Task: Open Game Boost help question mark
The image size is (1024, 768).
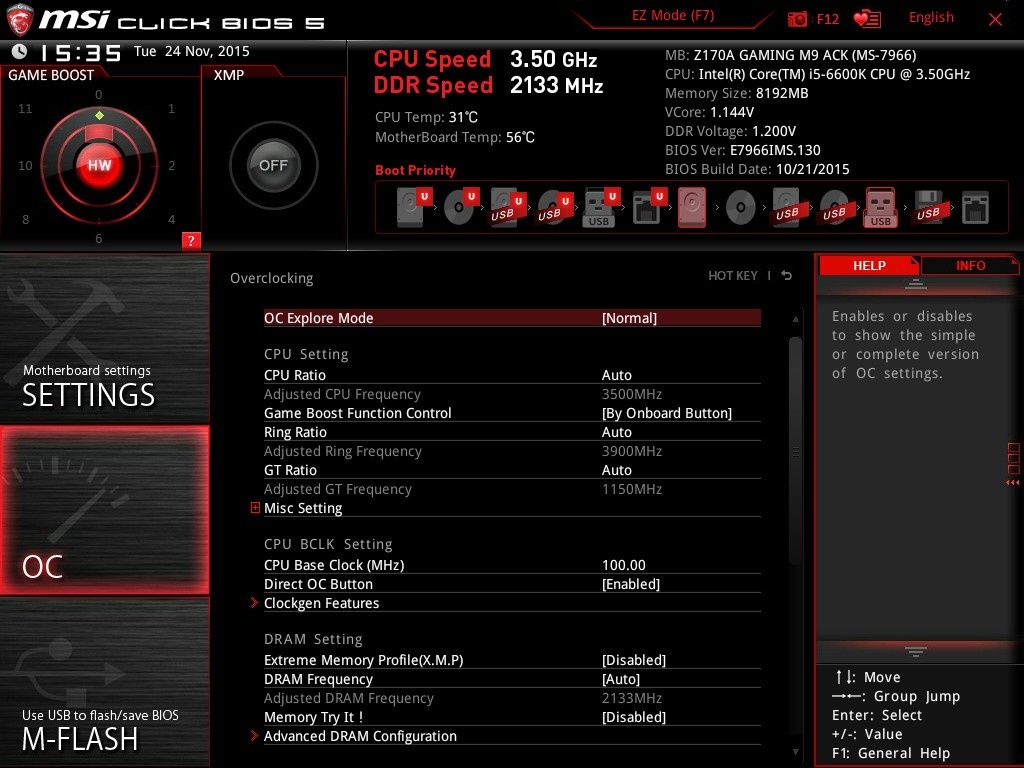Action: [191, 240]
